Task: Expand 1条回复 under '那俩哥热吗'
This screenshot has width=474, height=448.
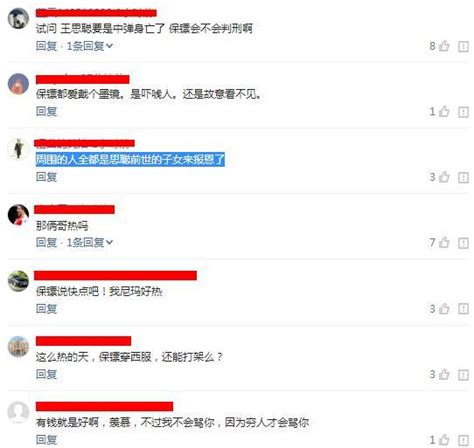Action: coord(90,242)
